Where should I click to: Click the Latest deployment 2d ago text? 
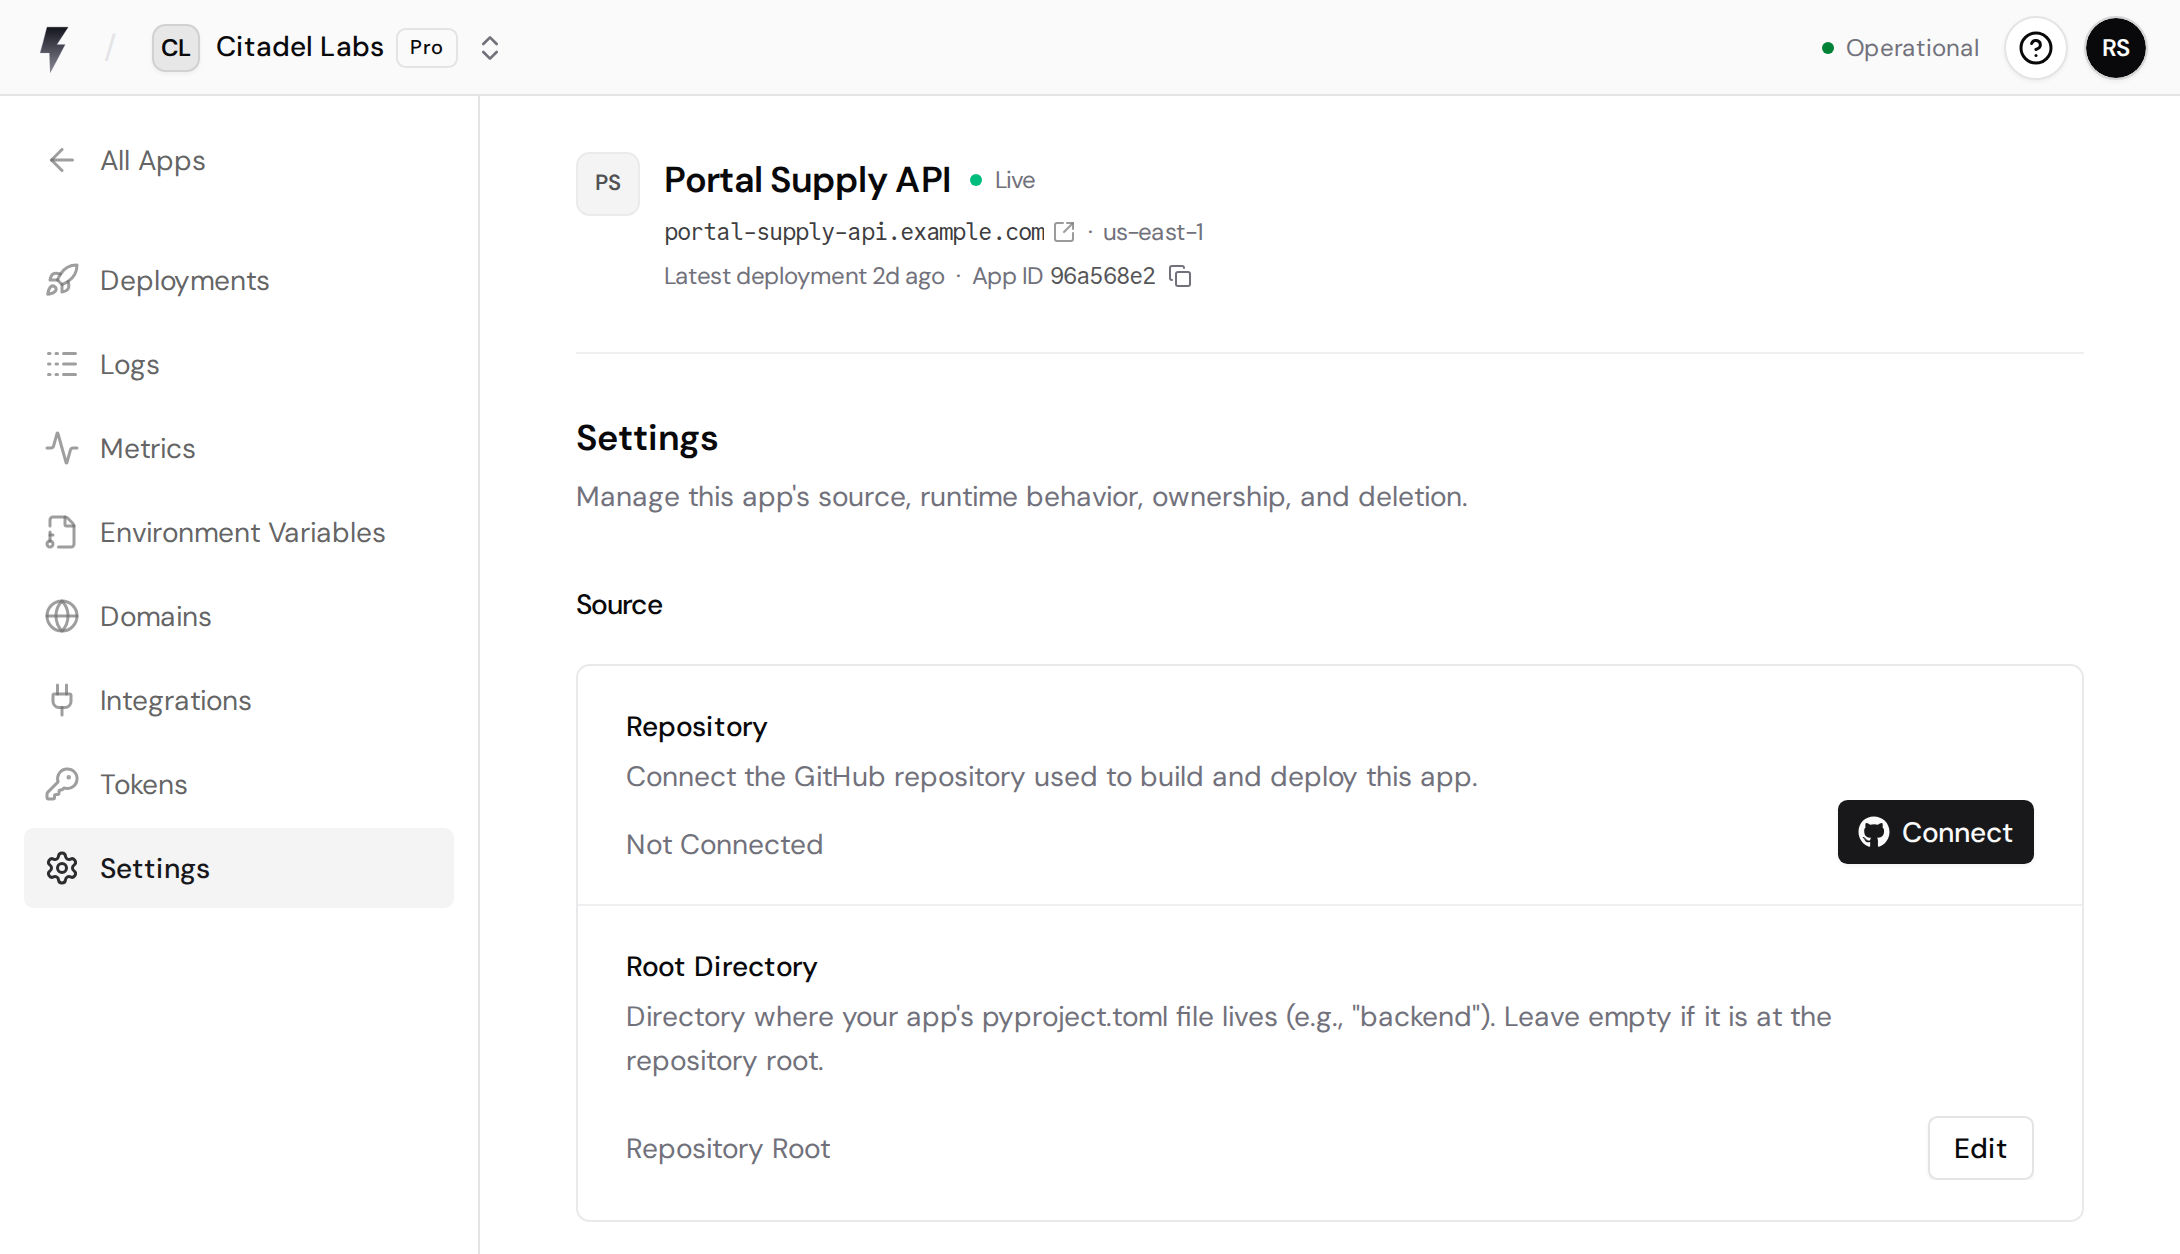pos(804,276)
